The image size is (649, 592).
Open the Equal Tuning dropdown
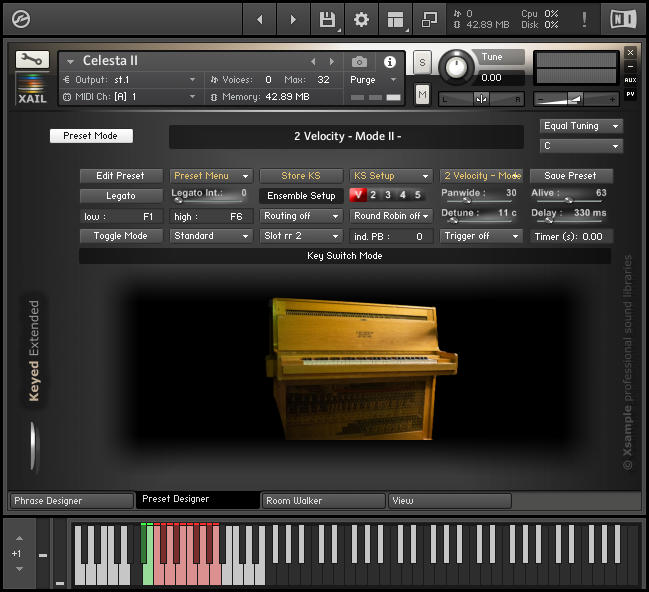point(581,126)
